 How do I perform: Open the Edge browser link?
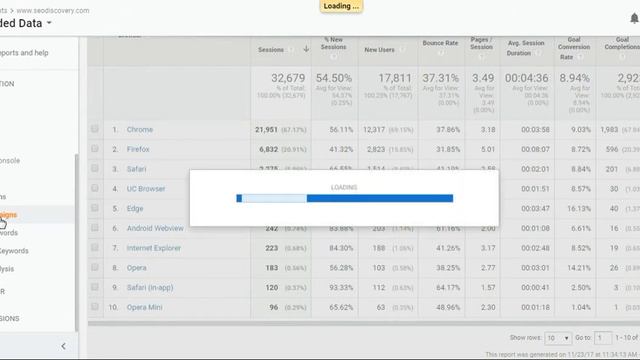coord(135,209)
